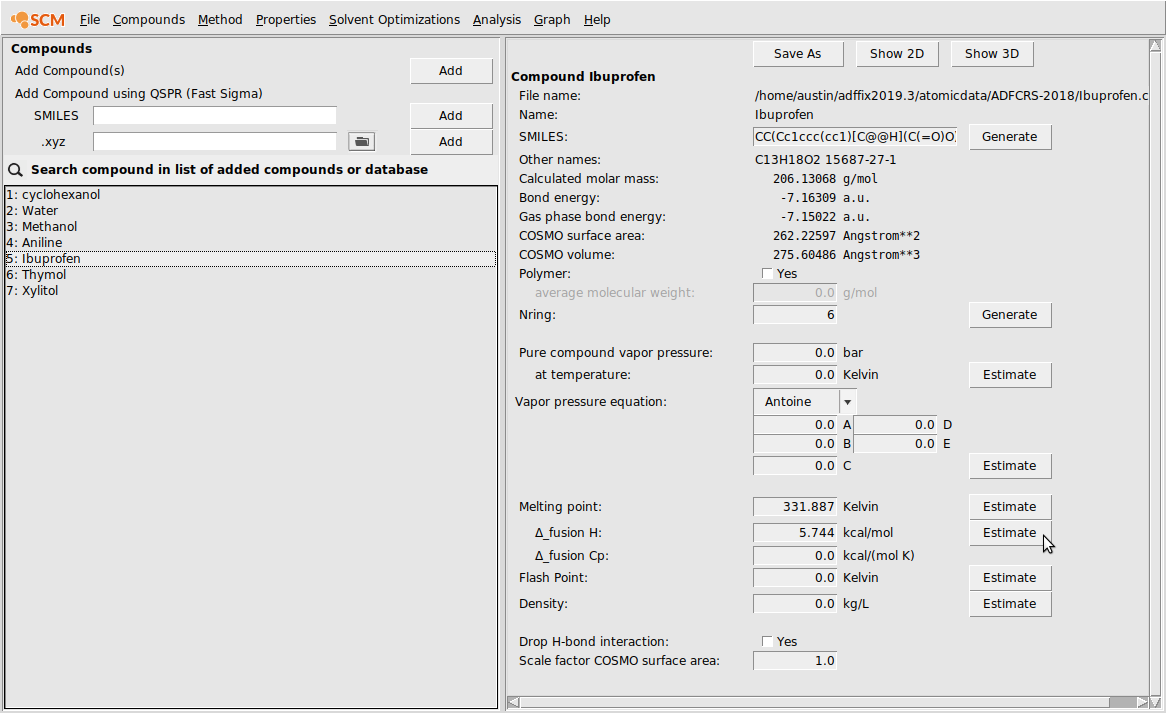
Task: Click the Antoine coefficient C field
Action: coord(795,465)
